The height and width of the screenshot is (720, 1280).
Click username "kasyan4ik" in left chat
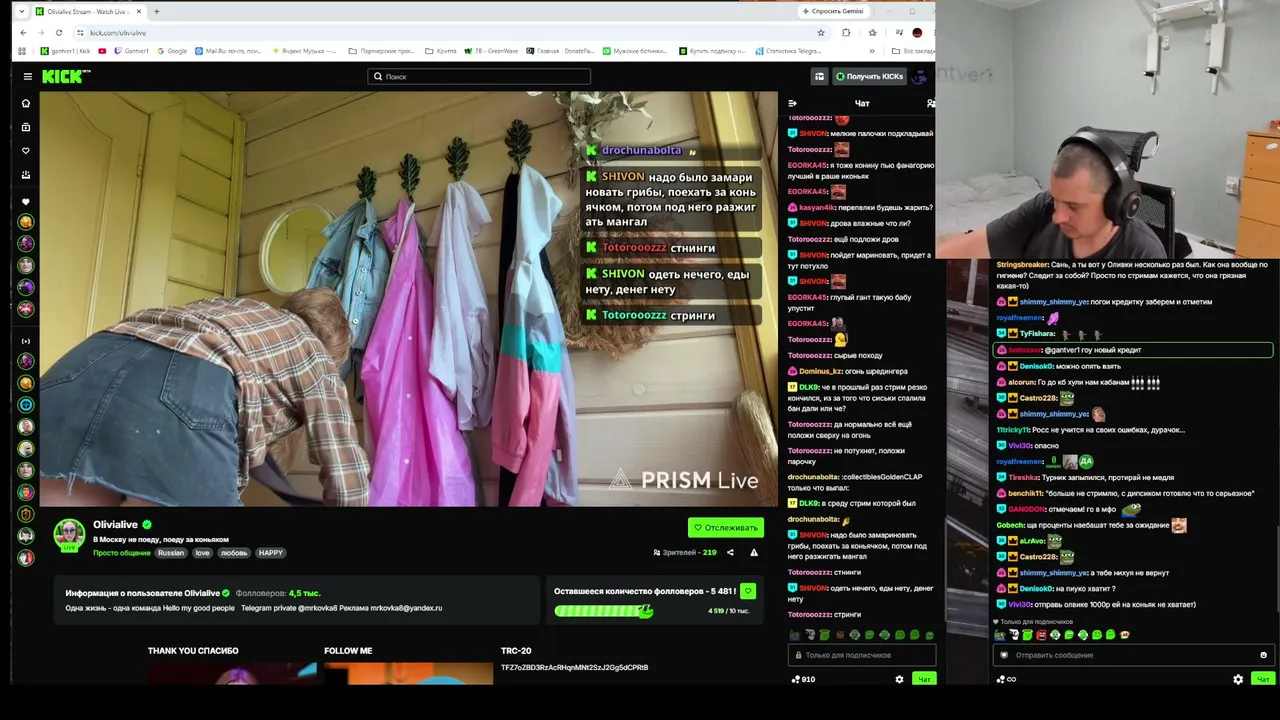[819, 207]
